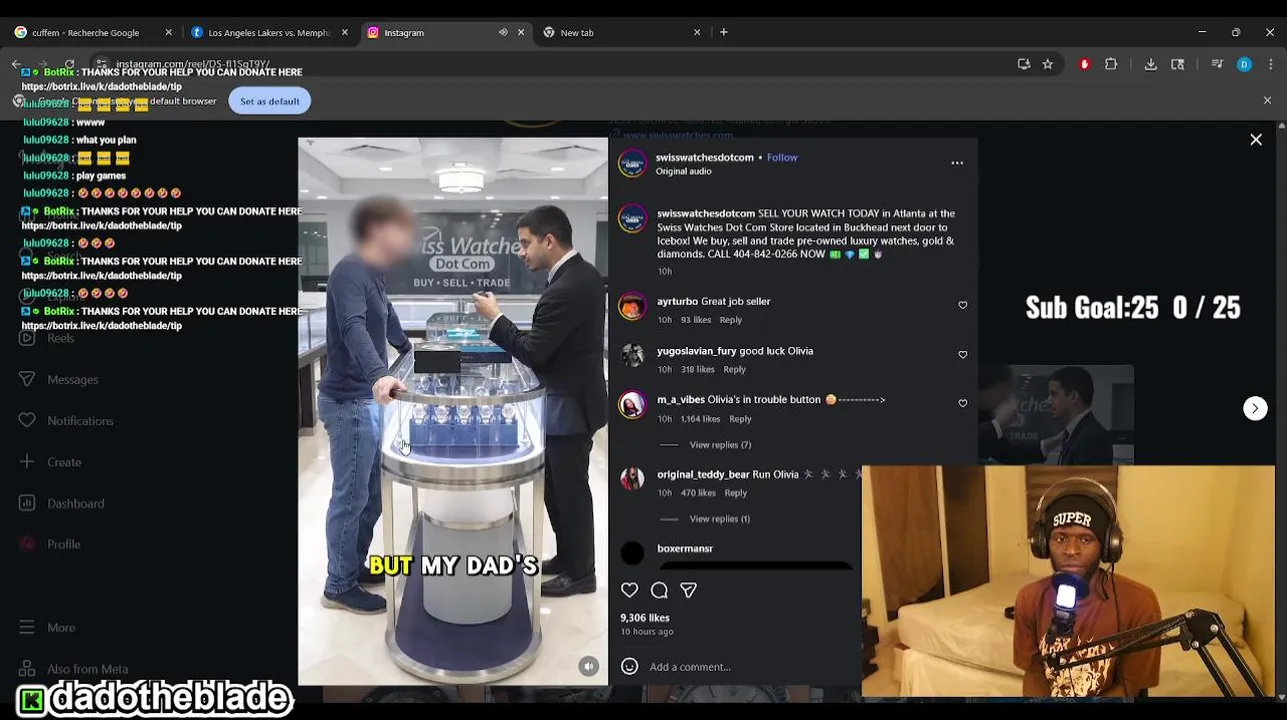Open browser Downloads icon

pos(1151,64)
